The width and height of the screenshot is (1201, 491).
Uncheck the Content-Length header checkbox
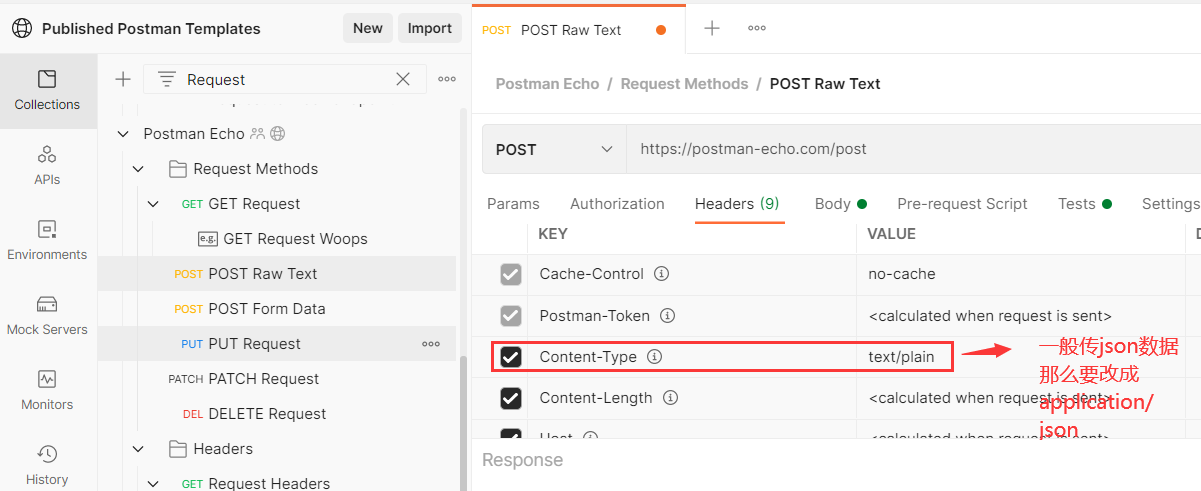(511, 398)
